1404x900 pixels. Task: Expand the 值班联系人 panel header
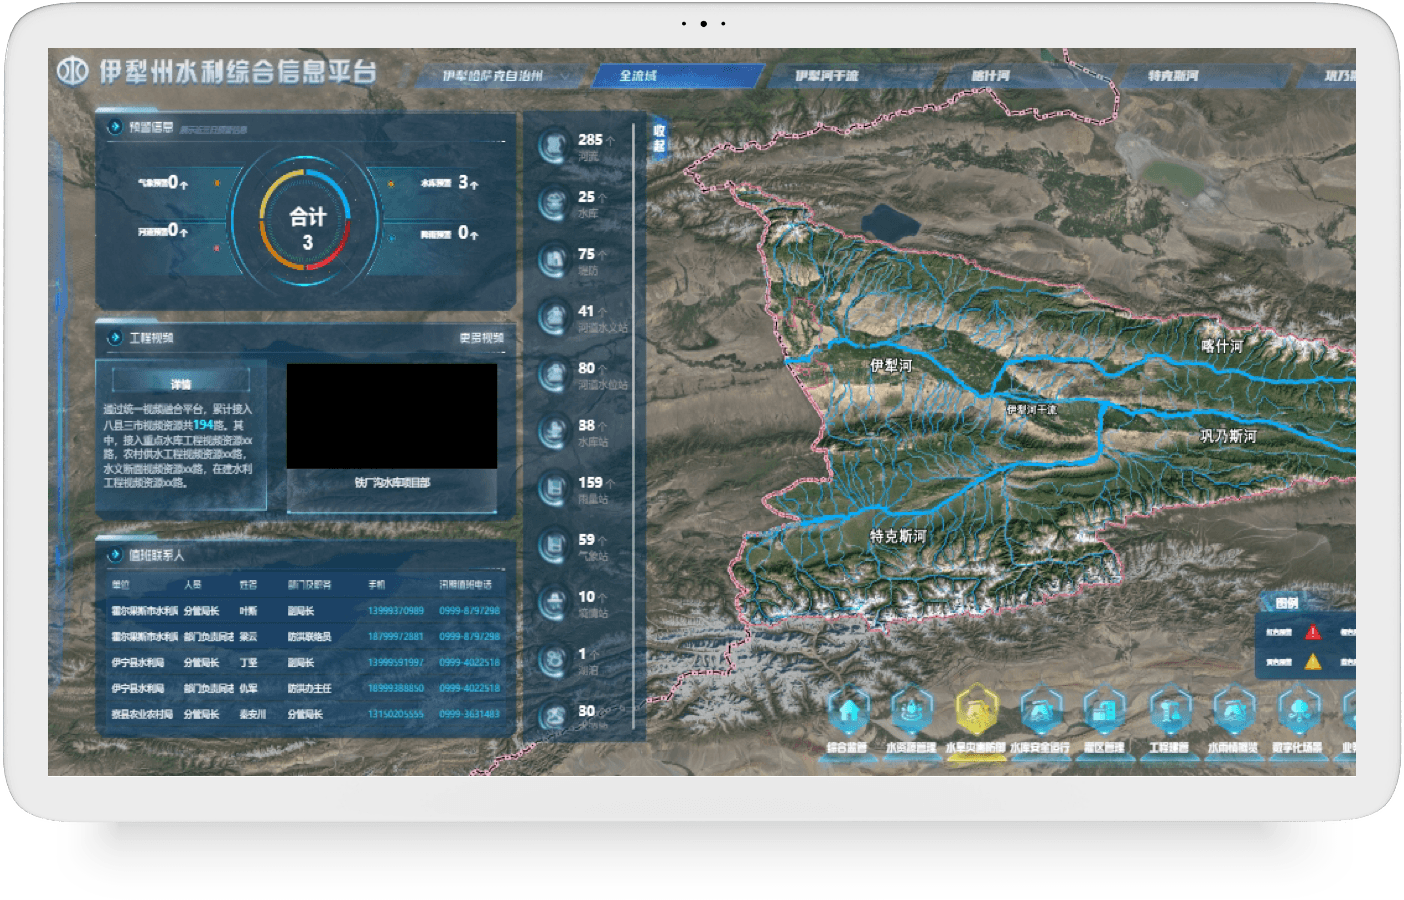156,555
